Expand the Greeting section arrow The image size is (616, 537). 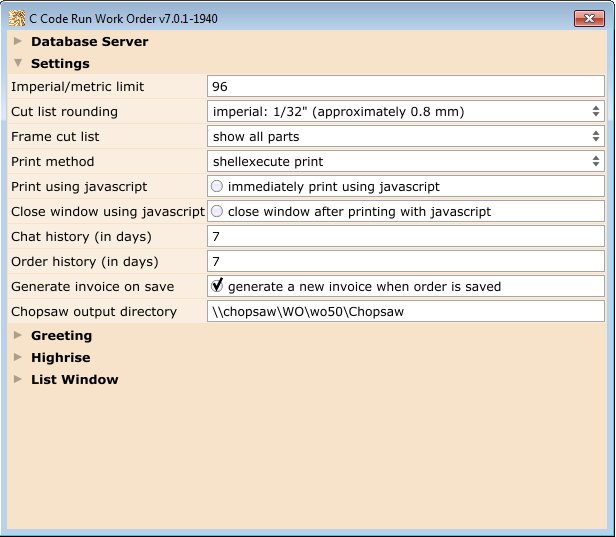tap(18, 336)
